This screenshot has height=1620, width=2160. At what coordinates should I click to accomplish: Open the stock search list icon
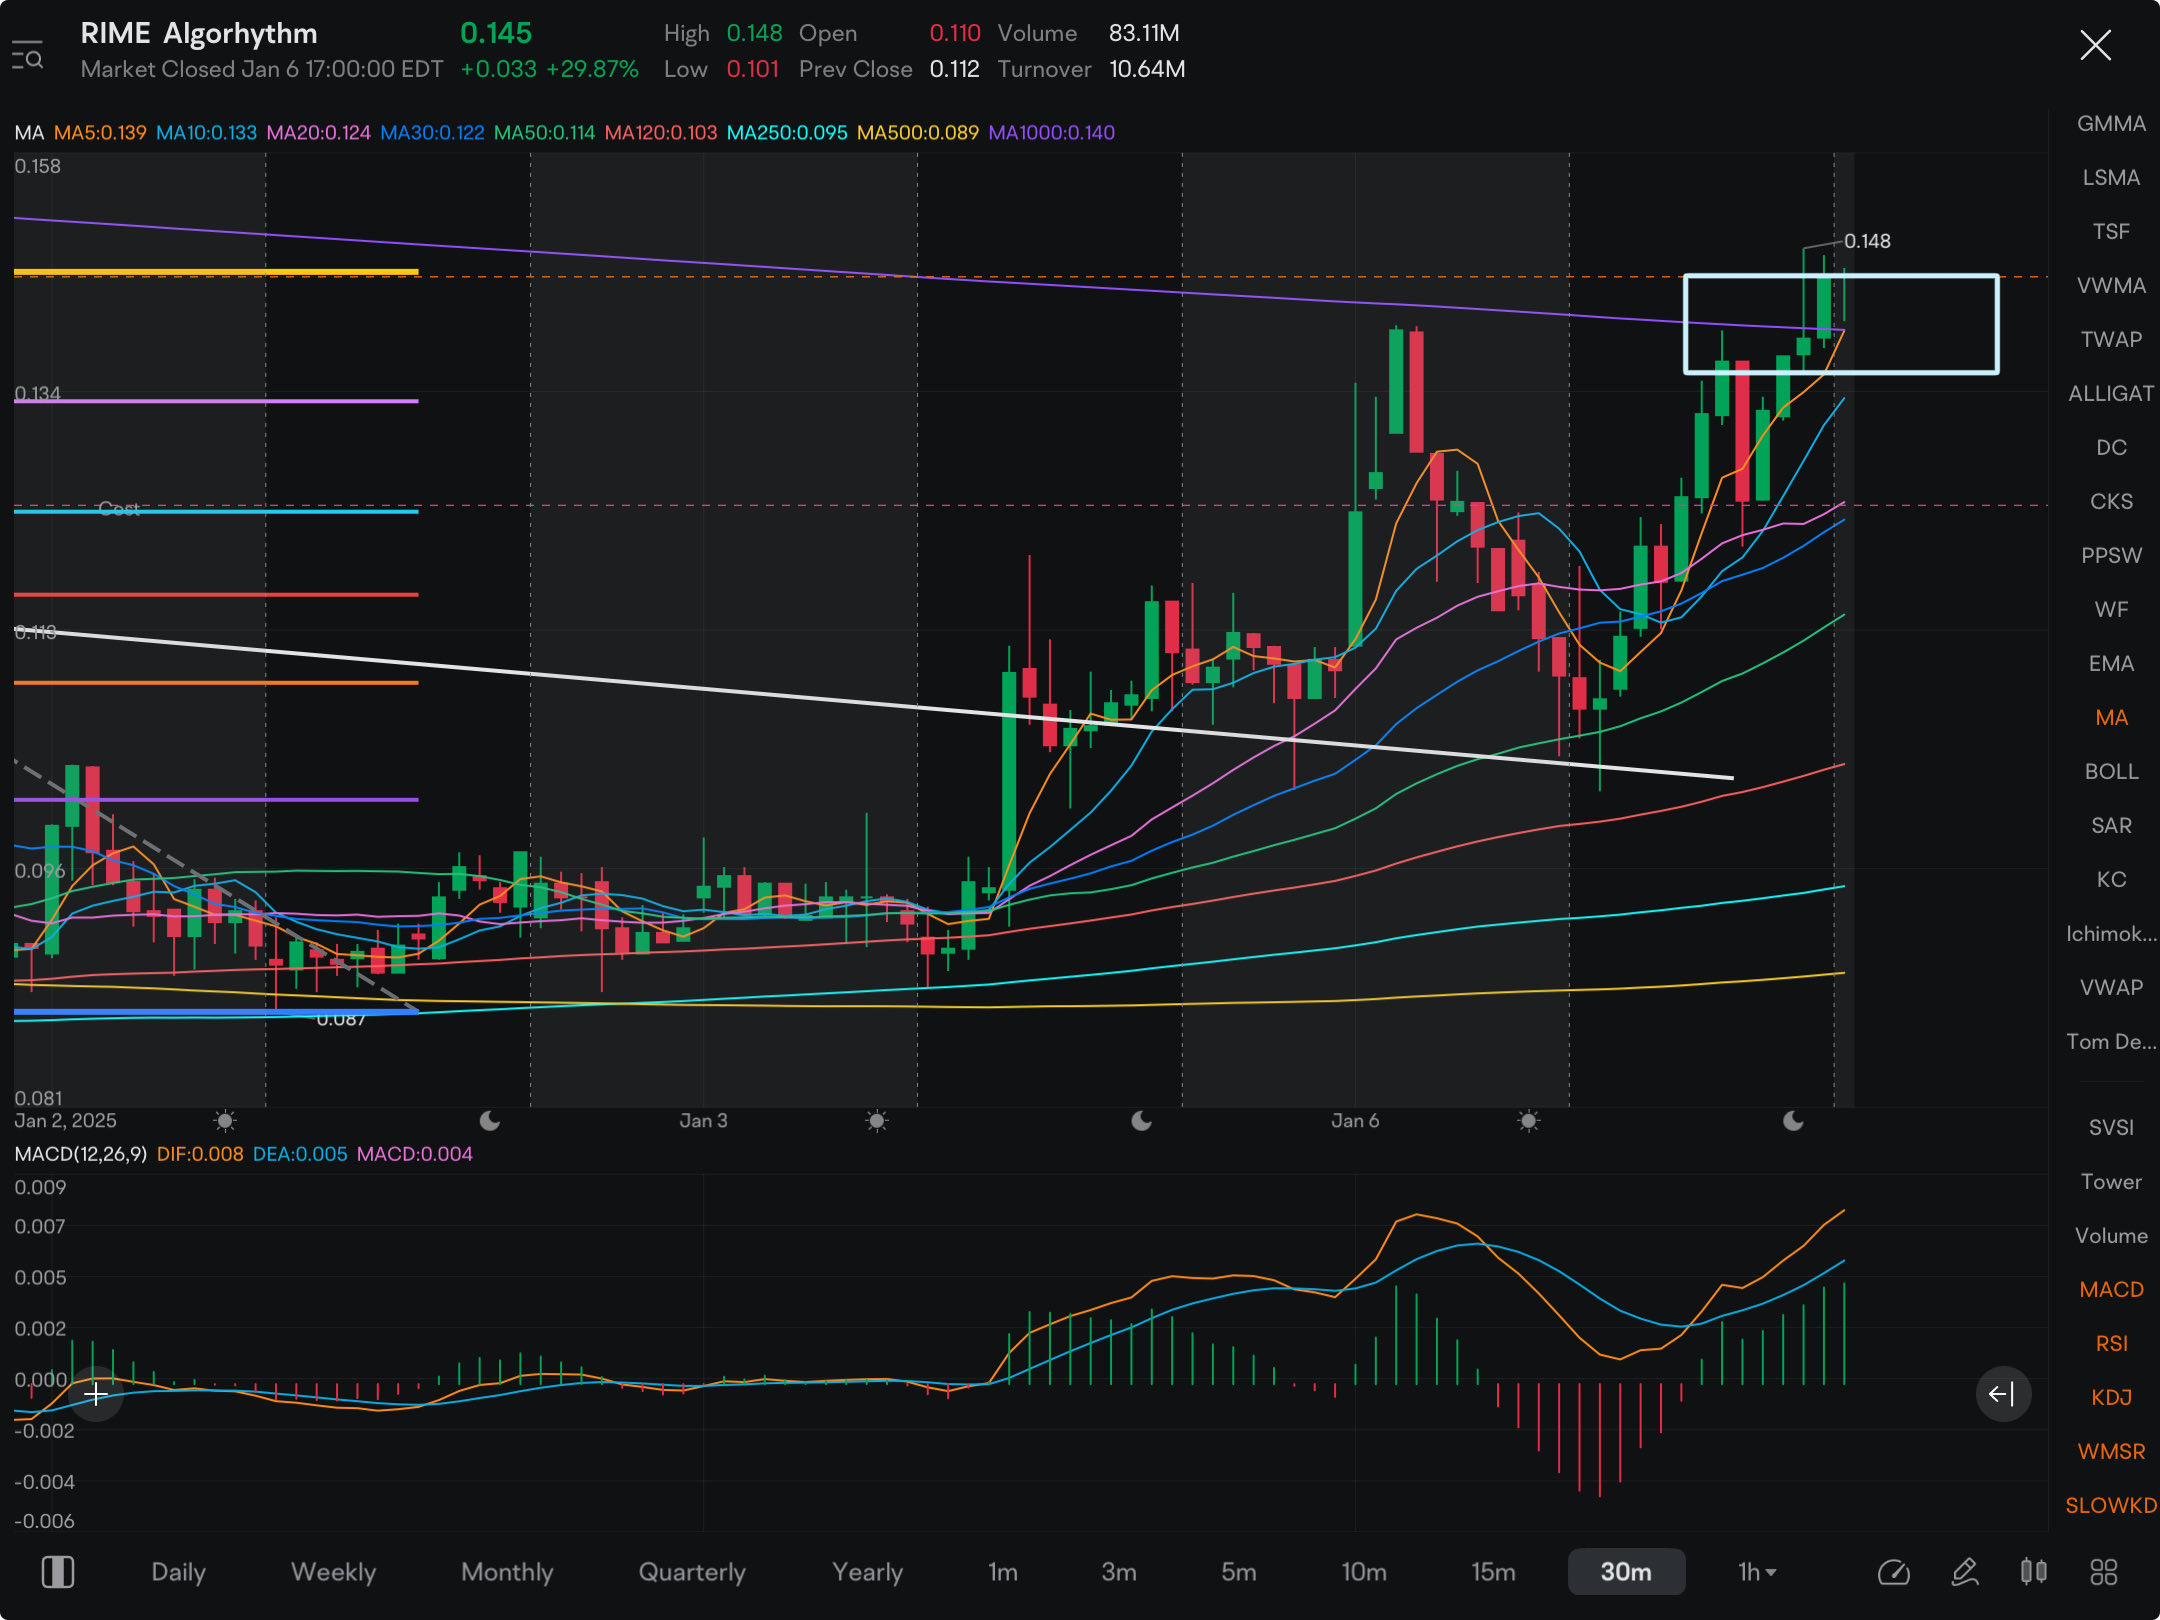tap(27, 56)
